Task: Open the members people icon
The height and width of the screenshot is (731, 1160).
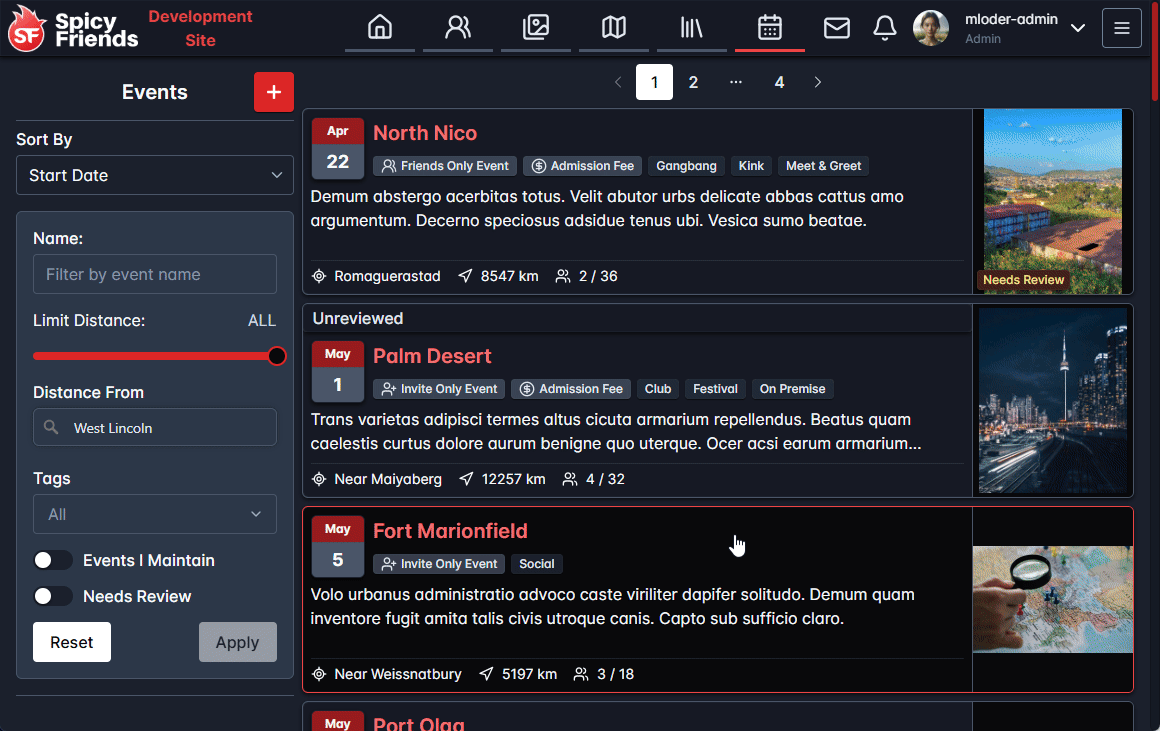Action: click(458, 28)
